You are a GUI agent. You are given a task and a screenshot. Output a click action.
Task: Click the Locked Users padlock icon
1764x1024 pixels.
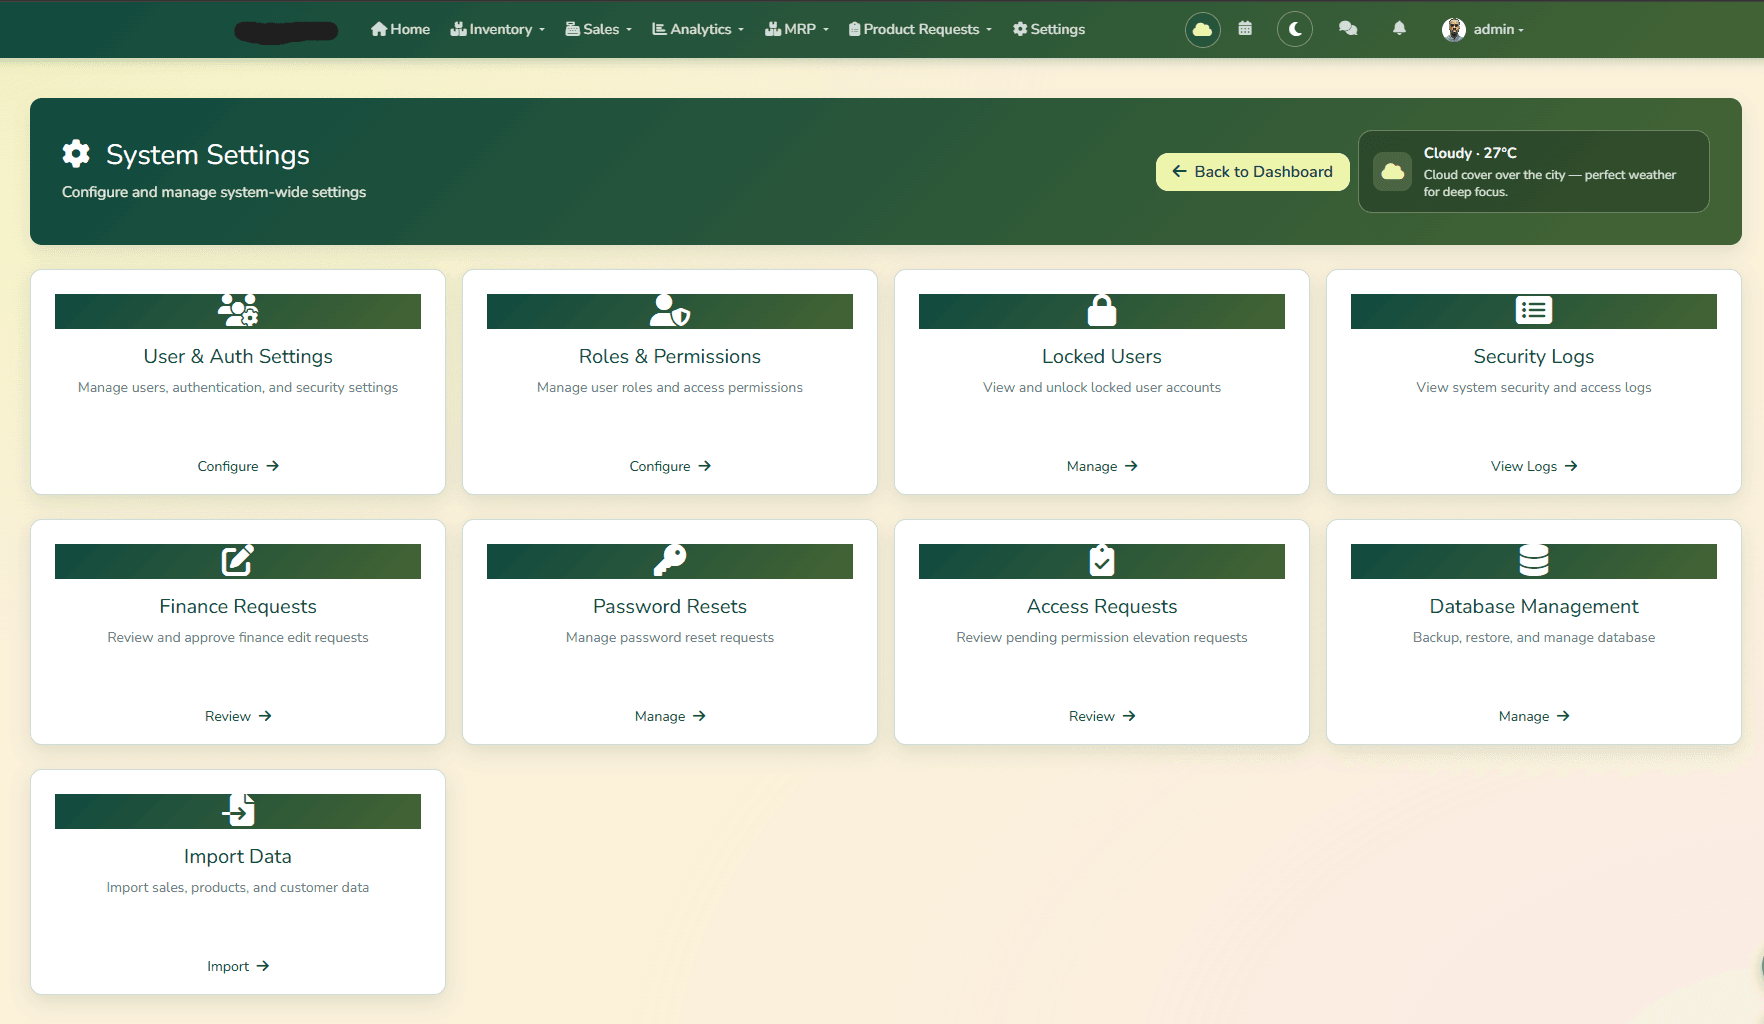point(1102,310)
